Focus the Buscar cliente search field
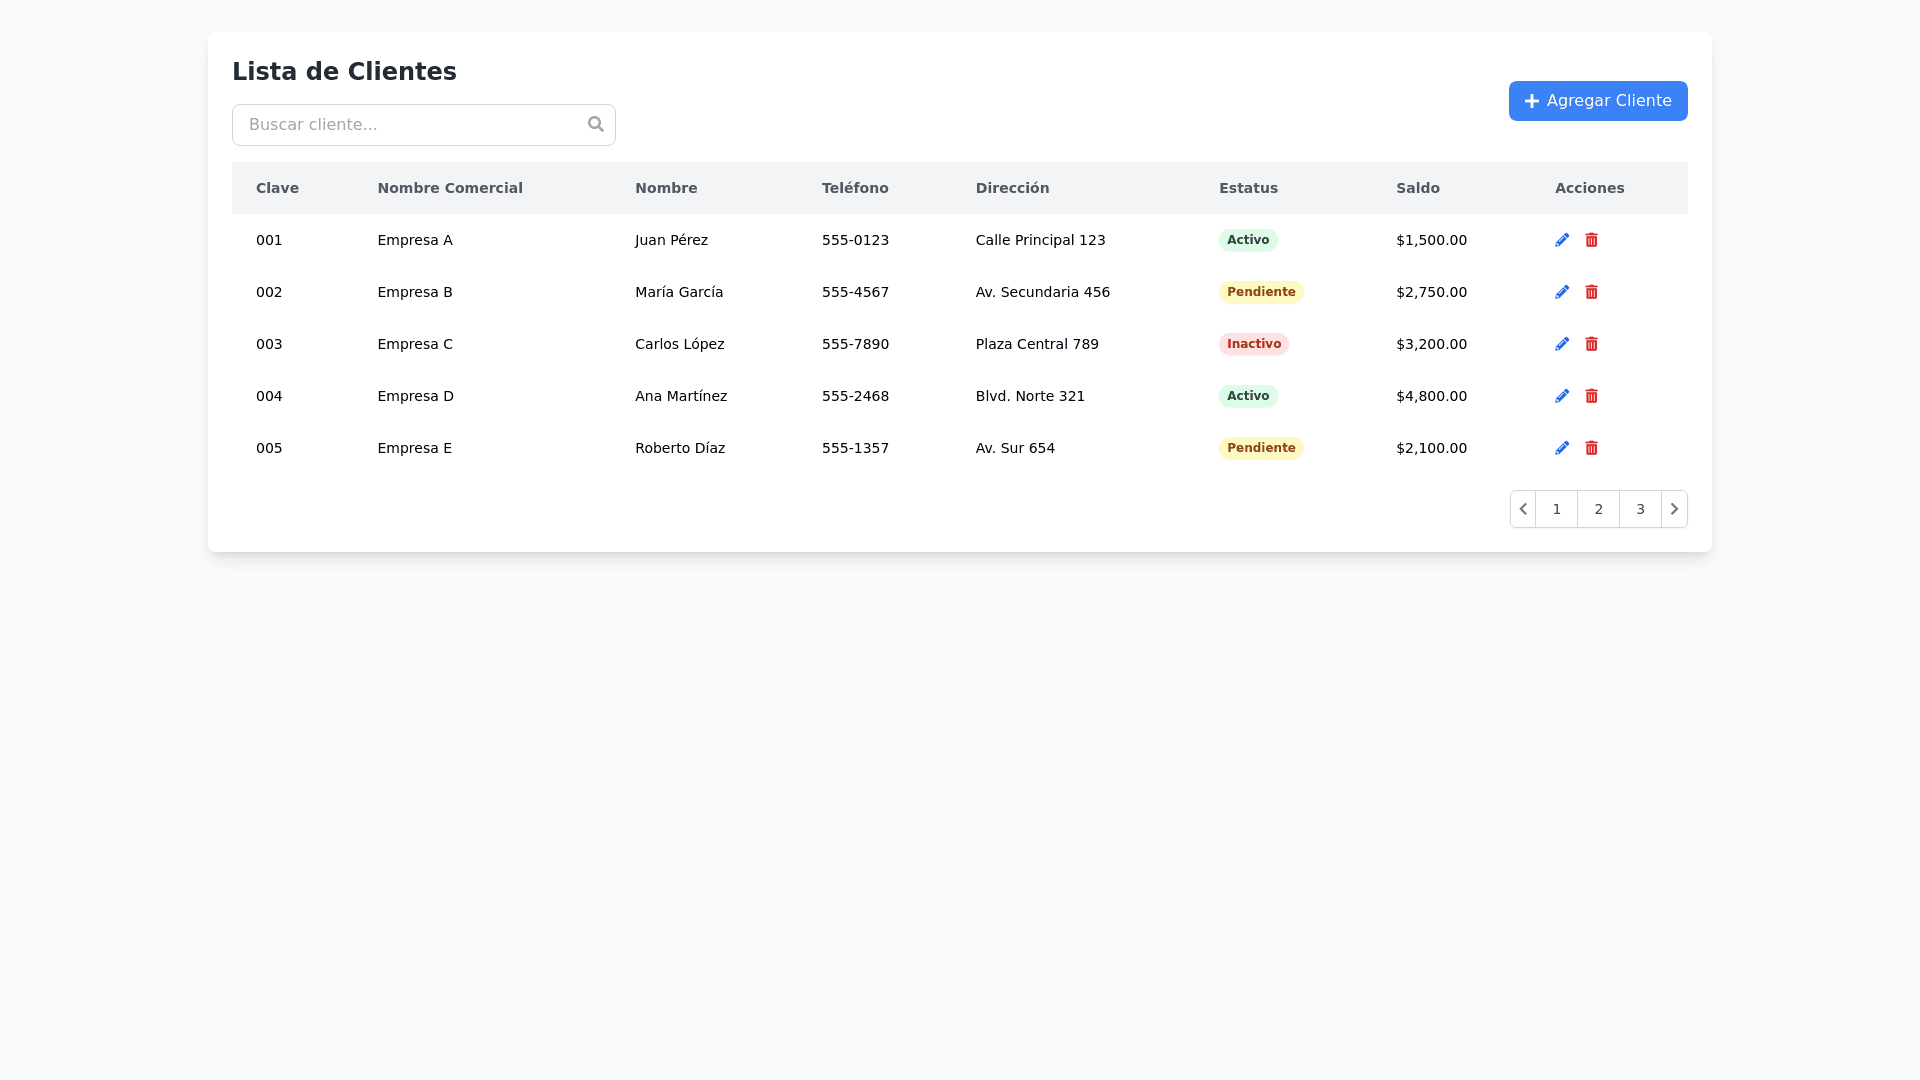 click(410, 125)
